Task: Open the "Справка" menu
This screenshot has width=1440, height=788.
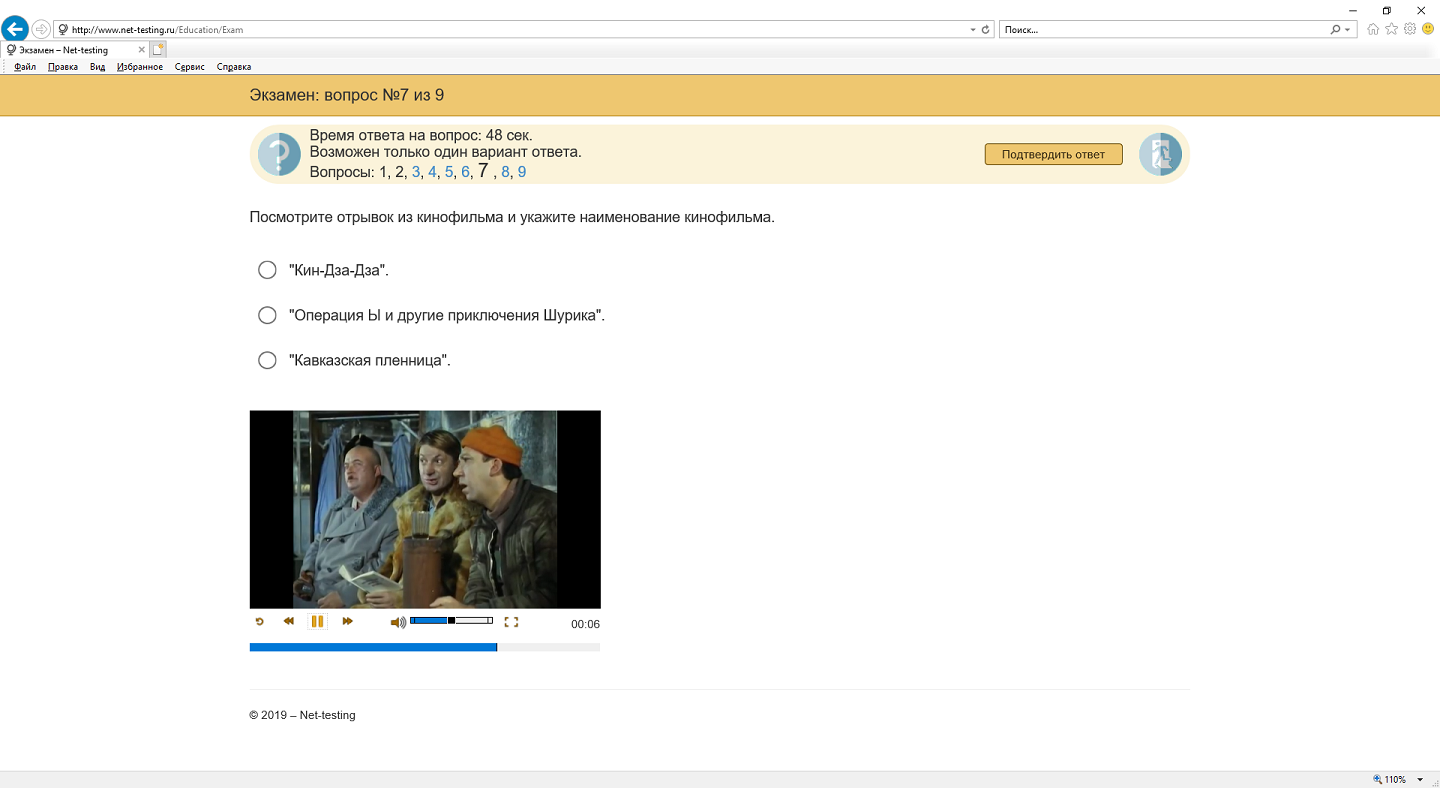Action: coord(234,67)
